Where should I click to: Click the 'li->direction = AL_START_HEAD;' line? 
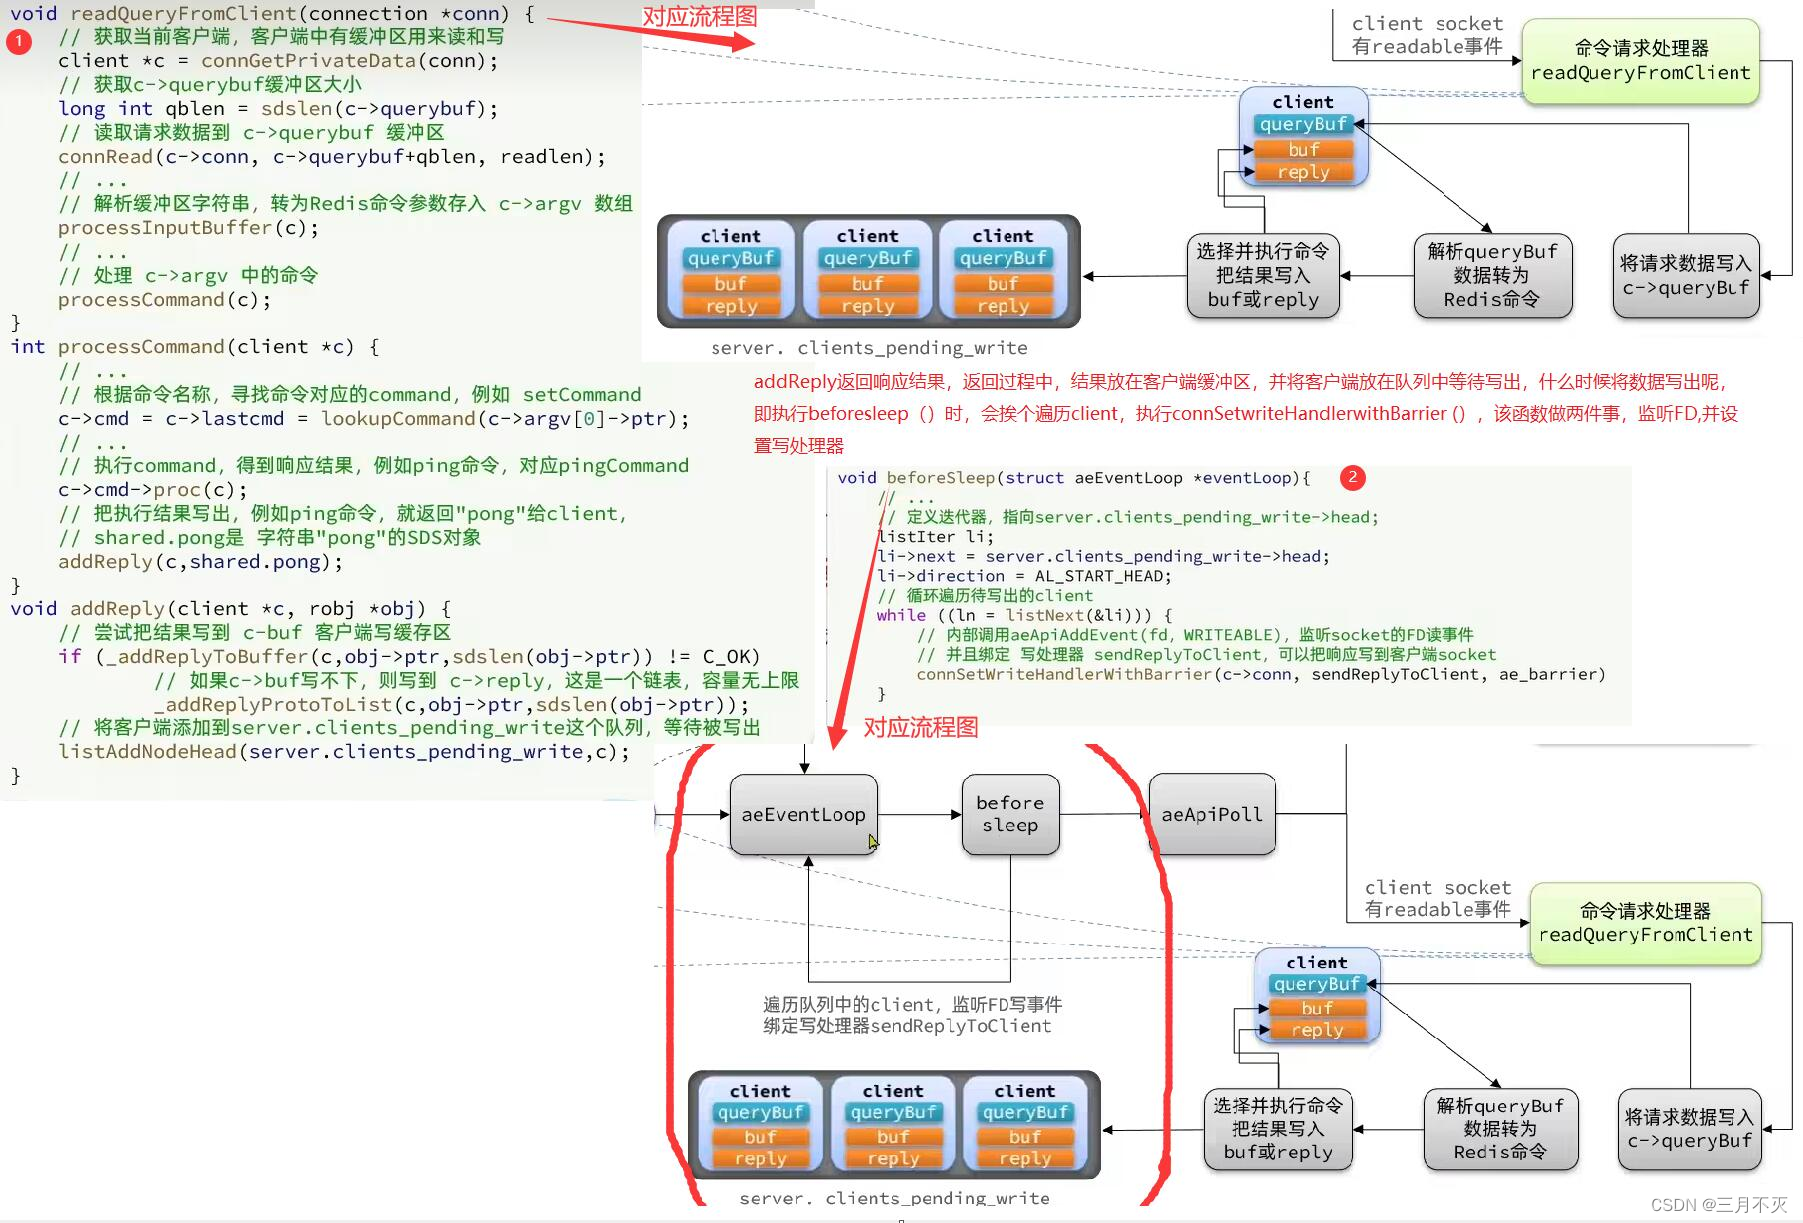[1024, 576]
